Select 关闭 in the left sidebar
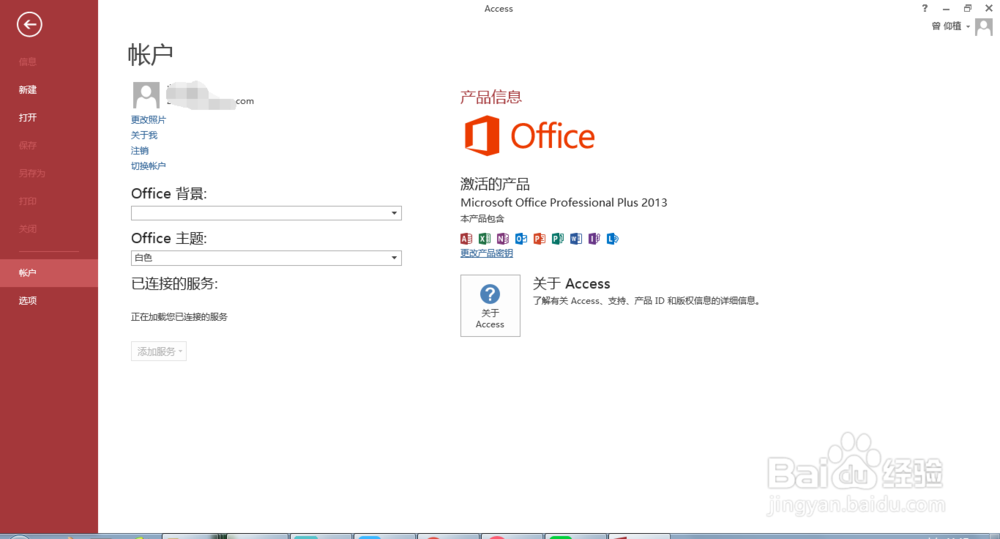The width and height of the screenshot is (1000, 539). coord(27,229)
